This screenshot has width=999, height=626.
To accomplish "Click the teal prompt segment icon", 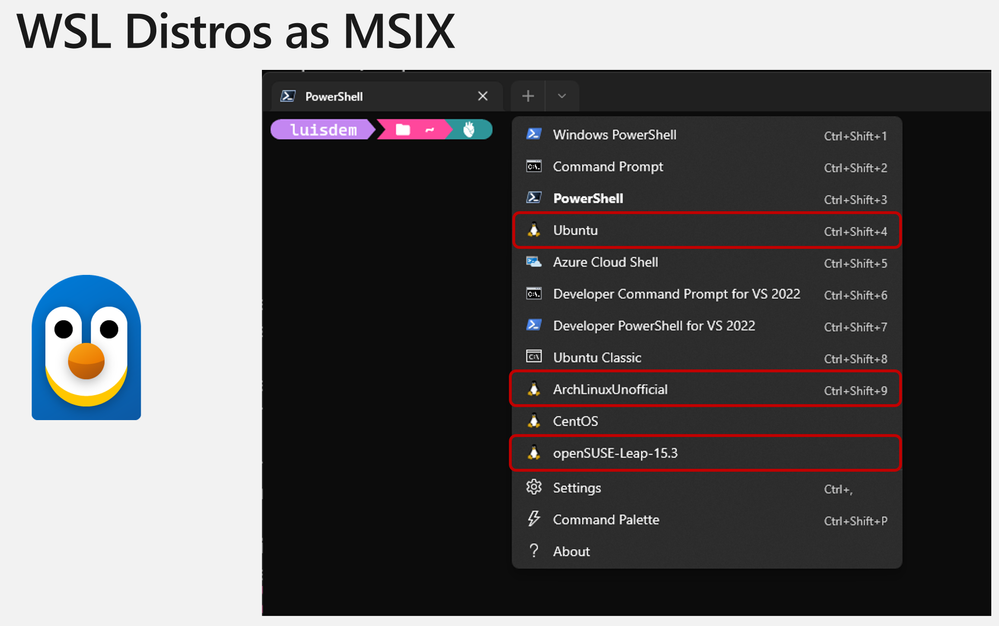I will 469,130.
